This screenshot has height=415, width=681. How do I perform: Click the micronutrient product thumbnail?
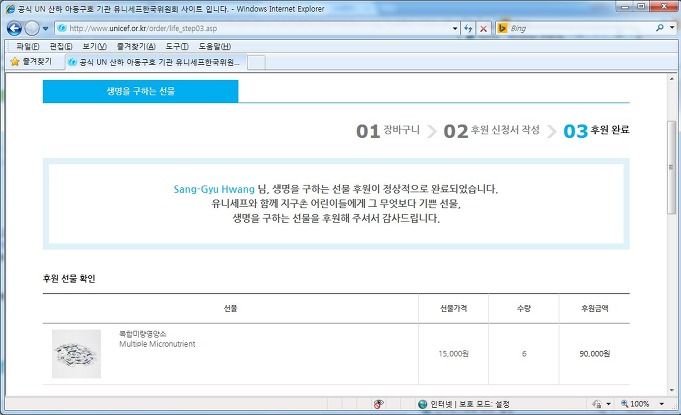point(76,354)
